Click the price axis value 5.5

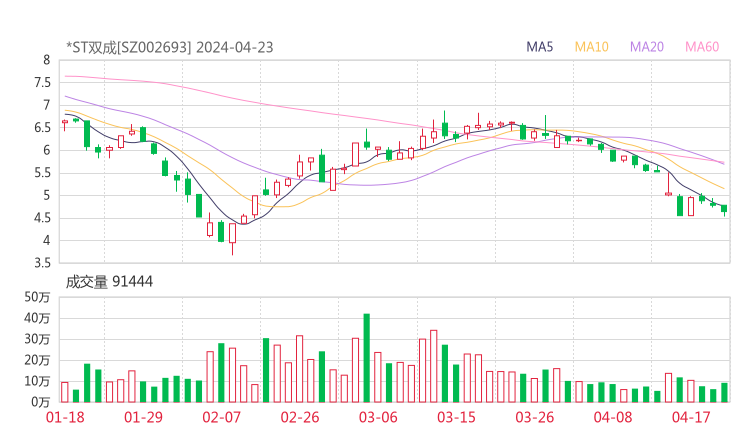pos(42,173)
